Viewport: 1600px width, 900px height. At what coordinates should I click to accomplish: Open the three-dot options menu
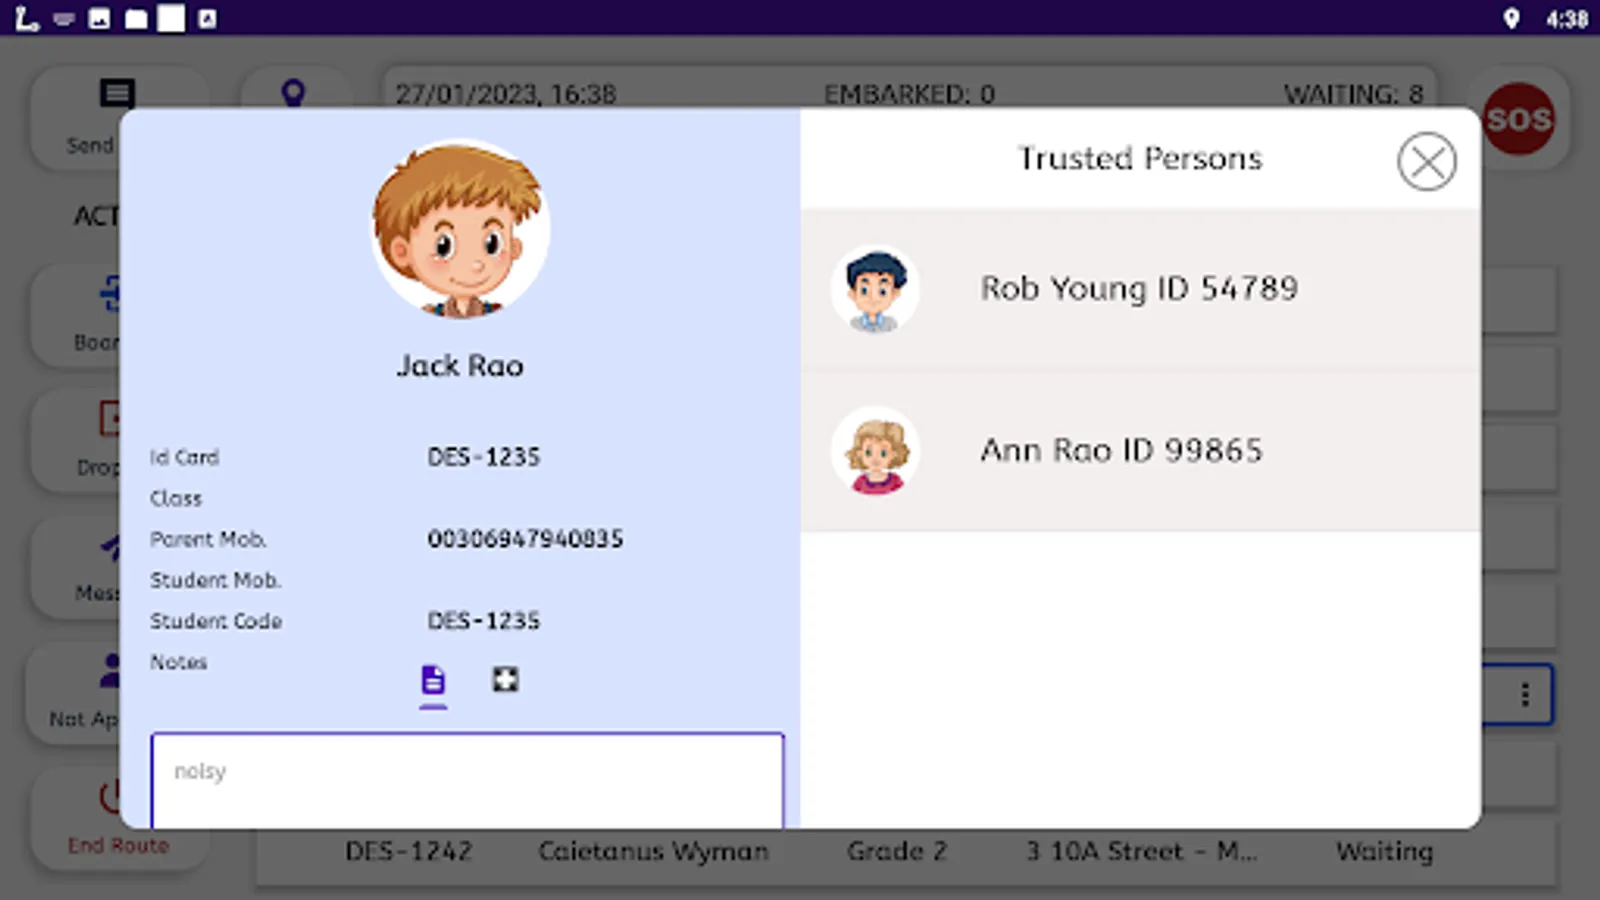(1524, 695)
